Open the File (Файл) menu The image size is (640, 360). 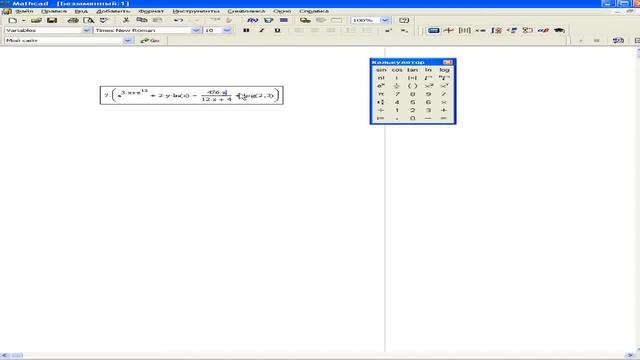click(24, 11)
